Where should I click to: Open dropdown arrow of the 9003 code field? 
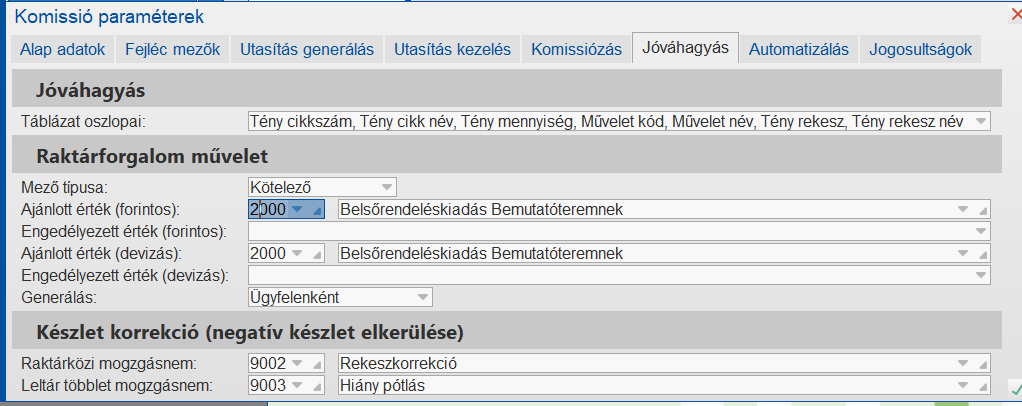[x=298, y=386]
